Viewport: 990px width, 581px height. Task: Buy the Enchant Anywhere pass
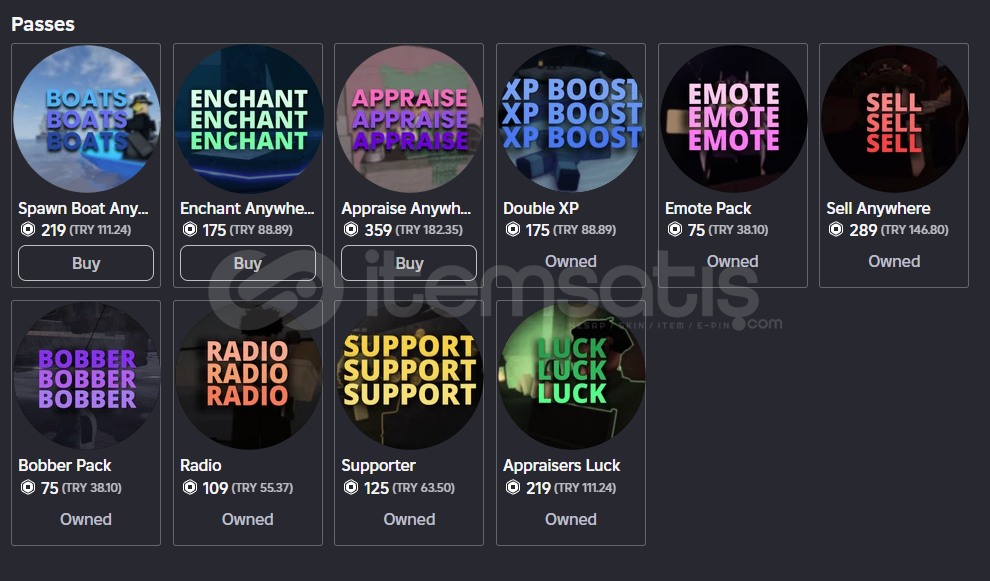coord(248,263)
